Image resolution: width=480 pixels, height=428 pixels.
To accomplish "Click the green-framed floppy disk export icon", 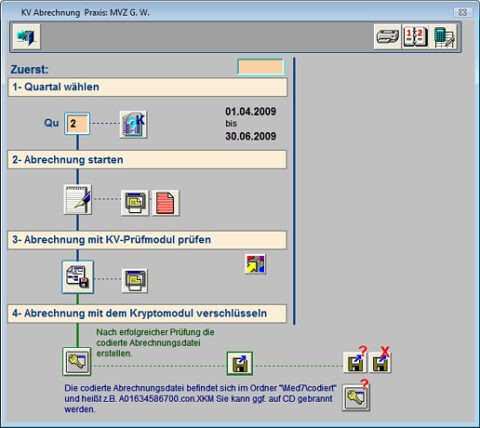I will 240,363.
